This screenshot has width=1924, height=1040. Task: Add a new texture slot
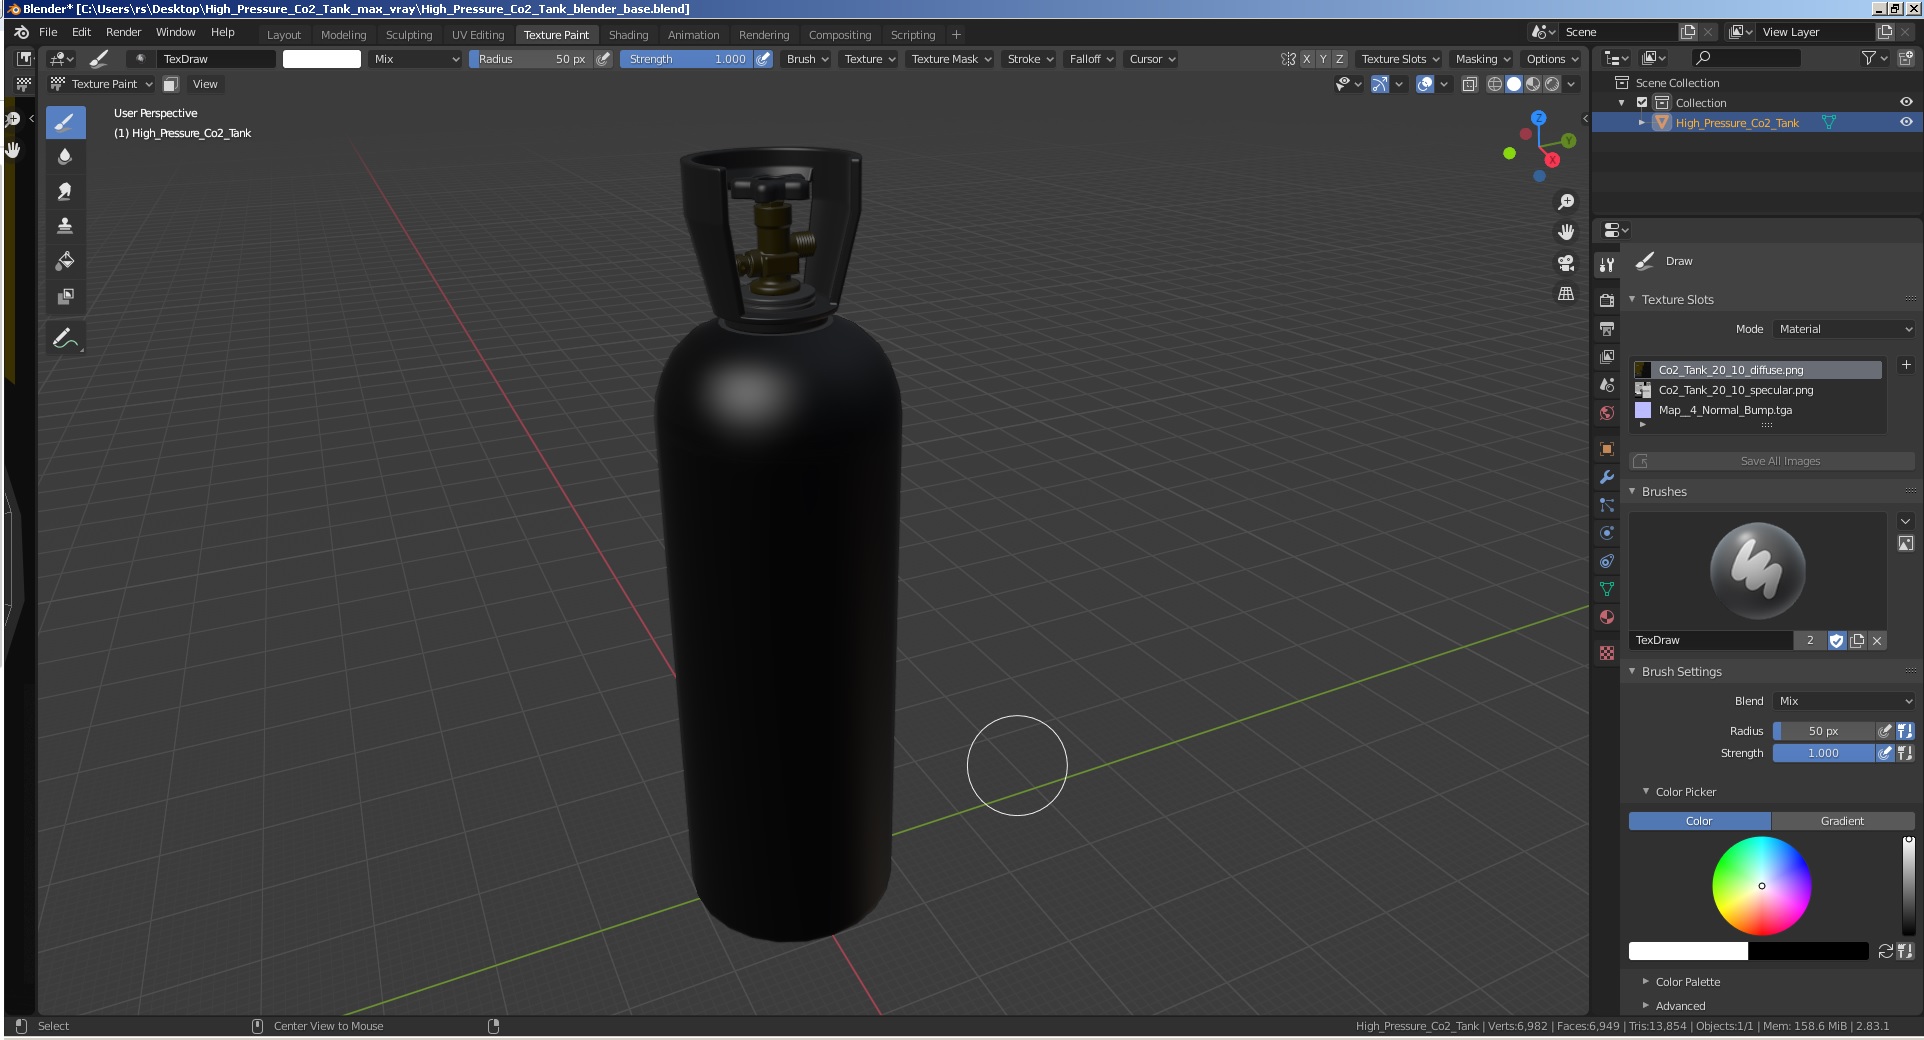point(1906,366)
